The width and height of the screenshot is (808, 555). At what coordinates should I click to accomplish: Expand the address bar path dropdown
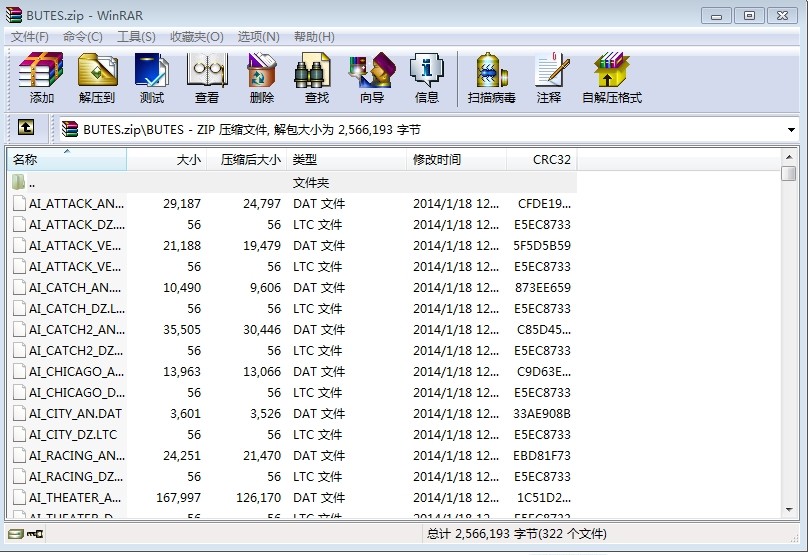pos(791,129)
